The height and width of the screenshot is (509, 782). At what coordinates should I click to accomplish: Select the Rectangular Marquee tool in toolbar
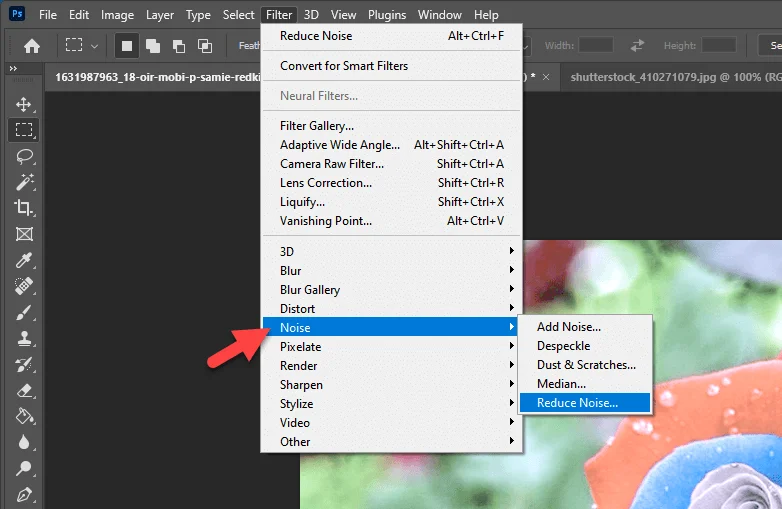(23, 130)
